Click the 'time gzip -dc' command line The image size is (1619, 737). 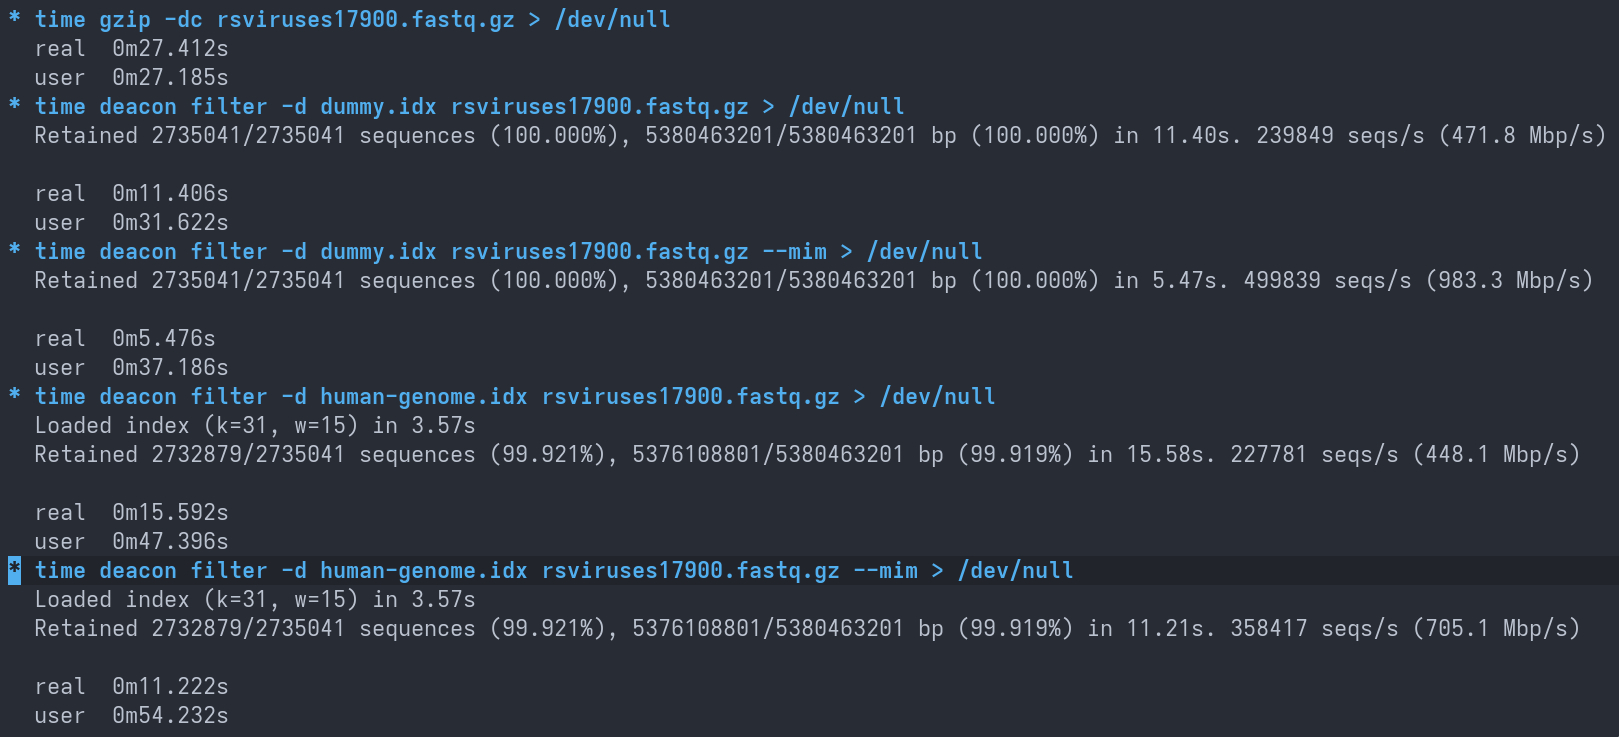click(352, 19)
